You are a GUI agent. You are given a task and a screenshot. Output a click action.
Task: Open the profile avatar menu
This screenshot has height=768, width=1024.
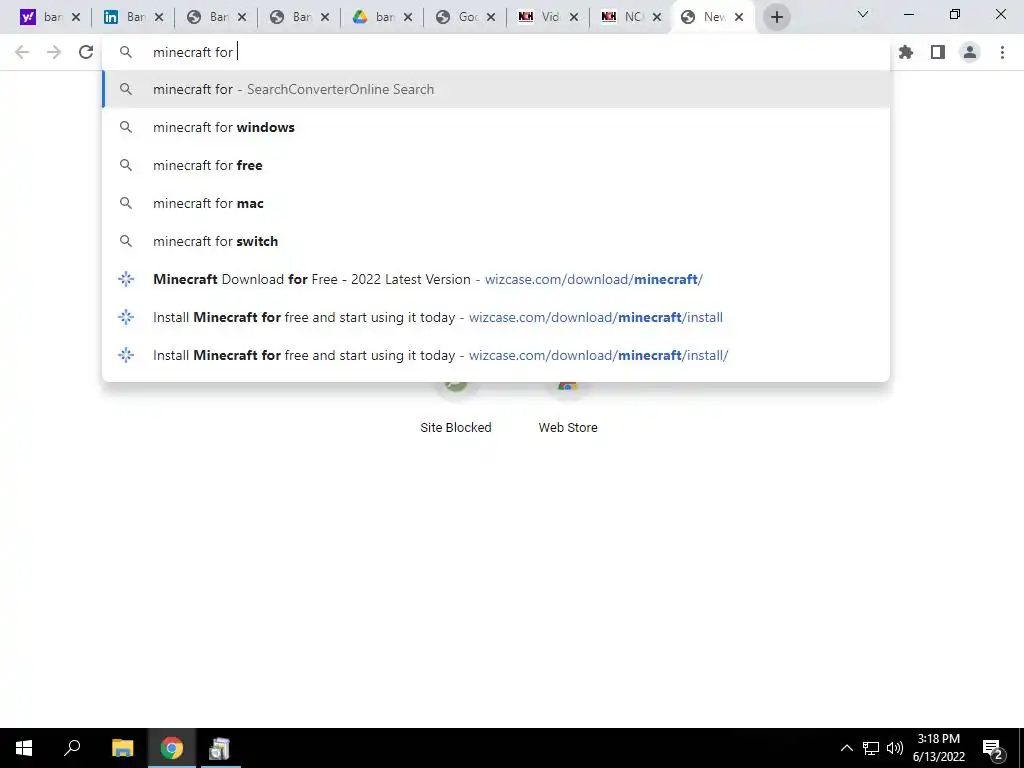click(970, 52)
